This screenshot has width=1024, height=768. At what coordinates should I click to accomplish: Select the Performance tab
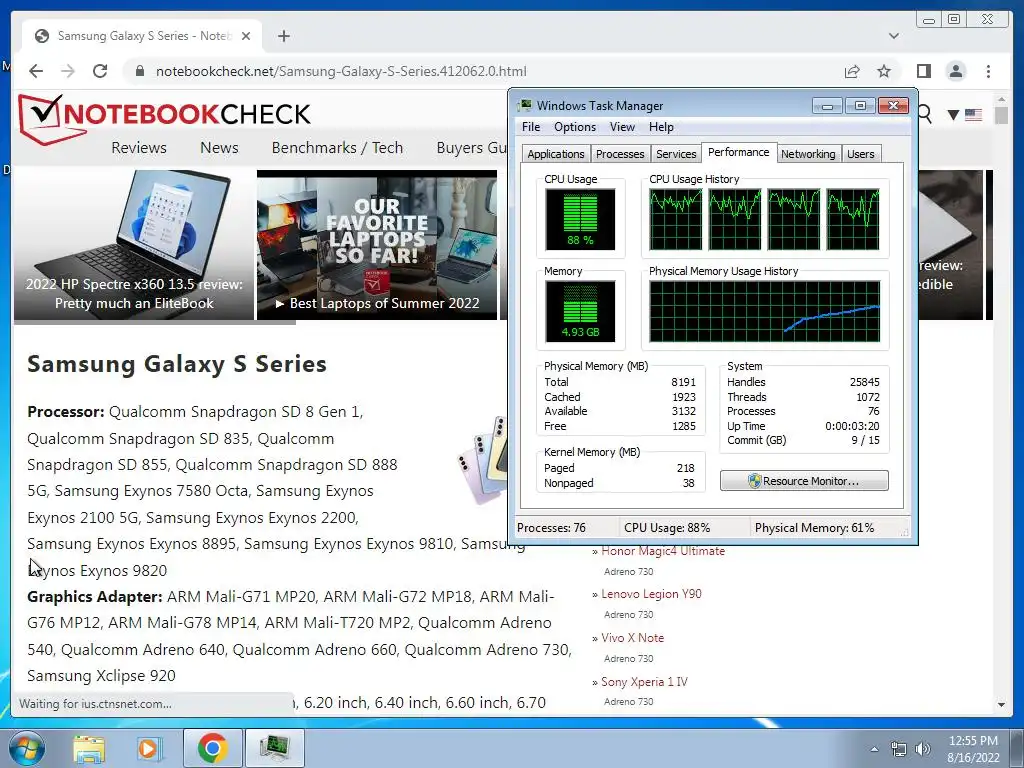[739, 152]
